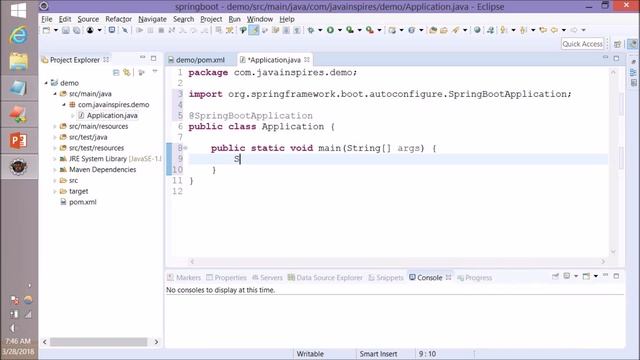
Task: Click the New file toolbar icon
Action: pyautogui.click(x=46, y=30)
